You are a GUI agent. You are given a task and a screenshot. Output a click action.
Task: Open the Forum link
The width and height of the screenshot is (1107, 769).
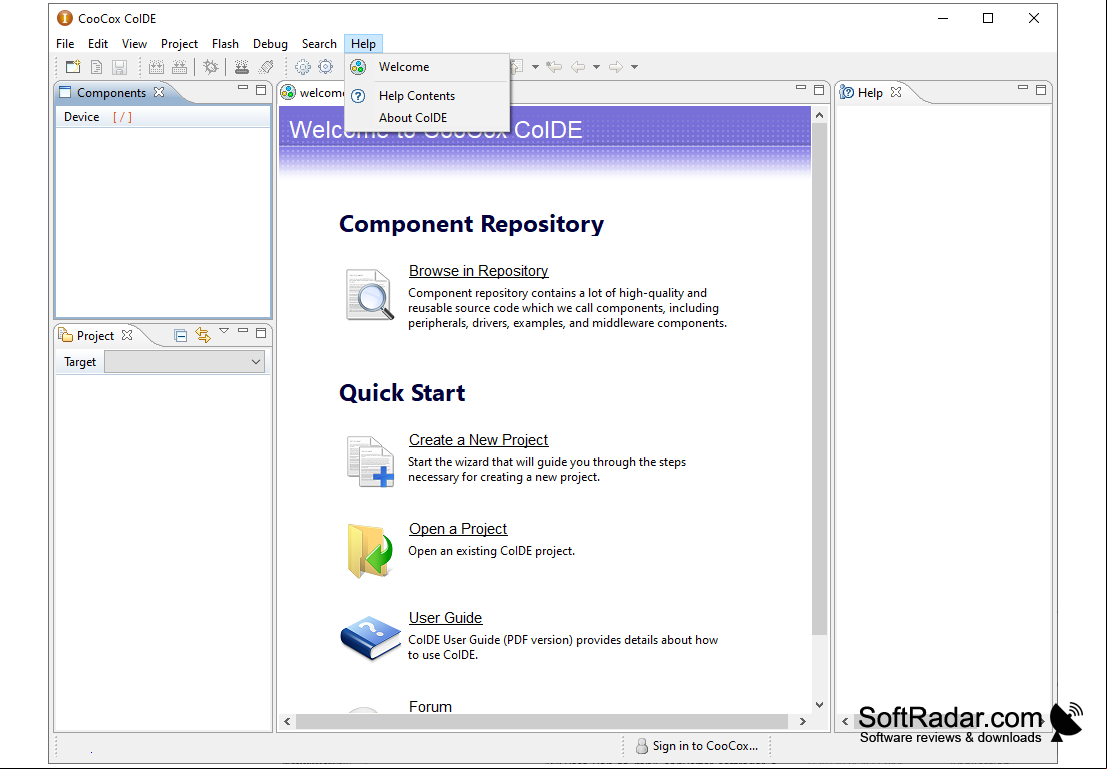[430, 706]
